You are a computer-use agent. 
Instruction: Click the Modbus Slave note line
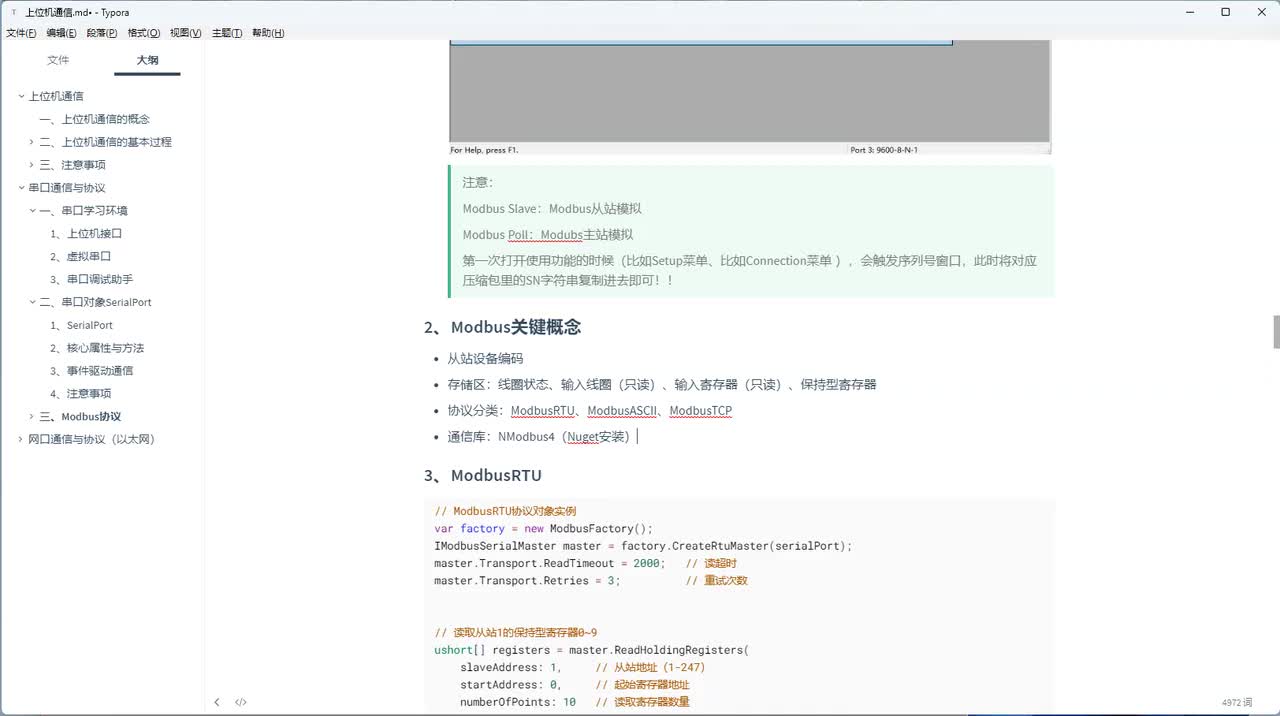(552, 209)
